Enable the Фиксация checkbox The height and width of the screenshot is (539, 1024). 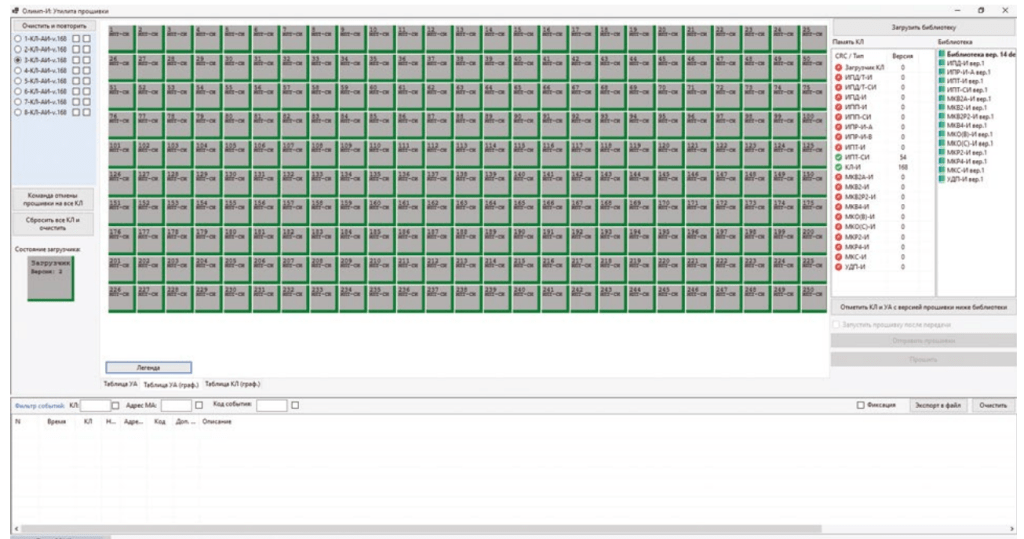(860, 405)
